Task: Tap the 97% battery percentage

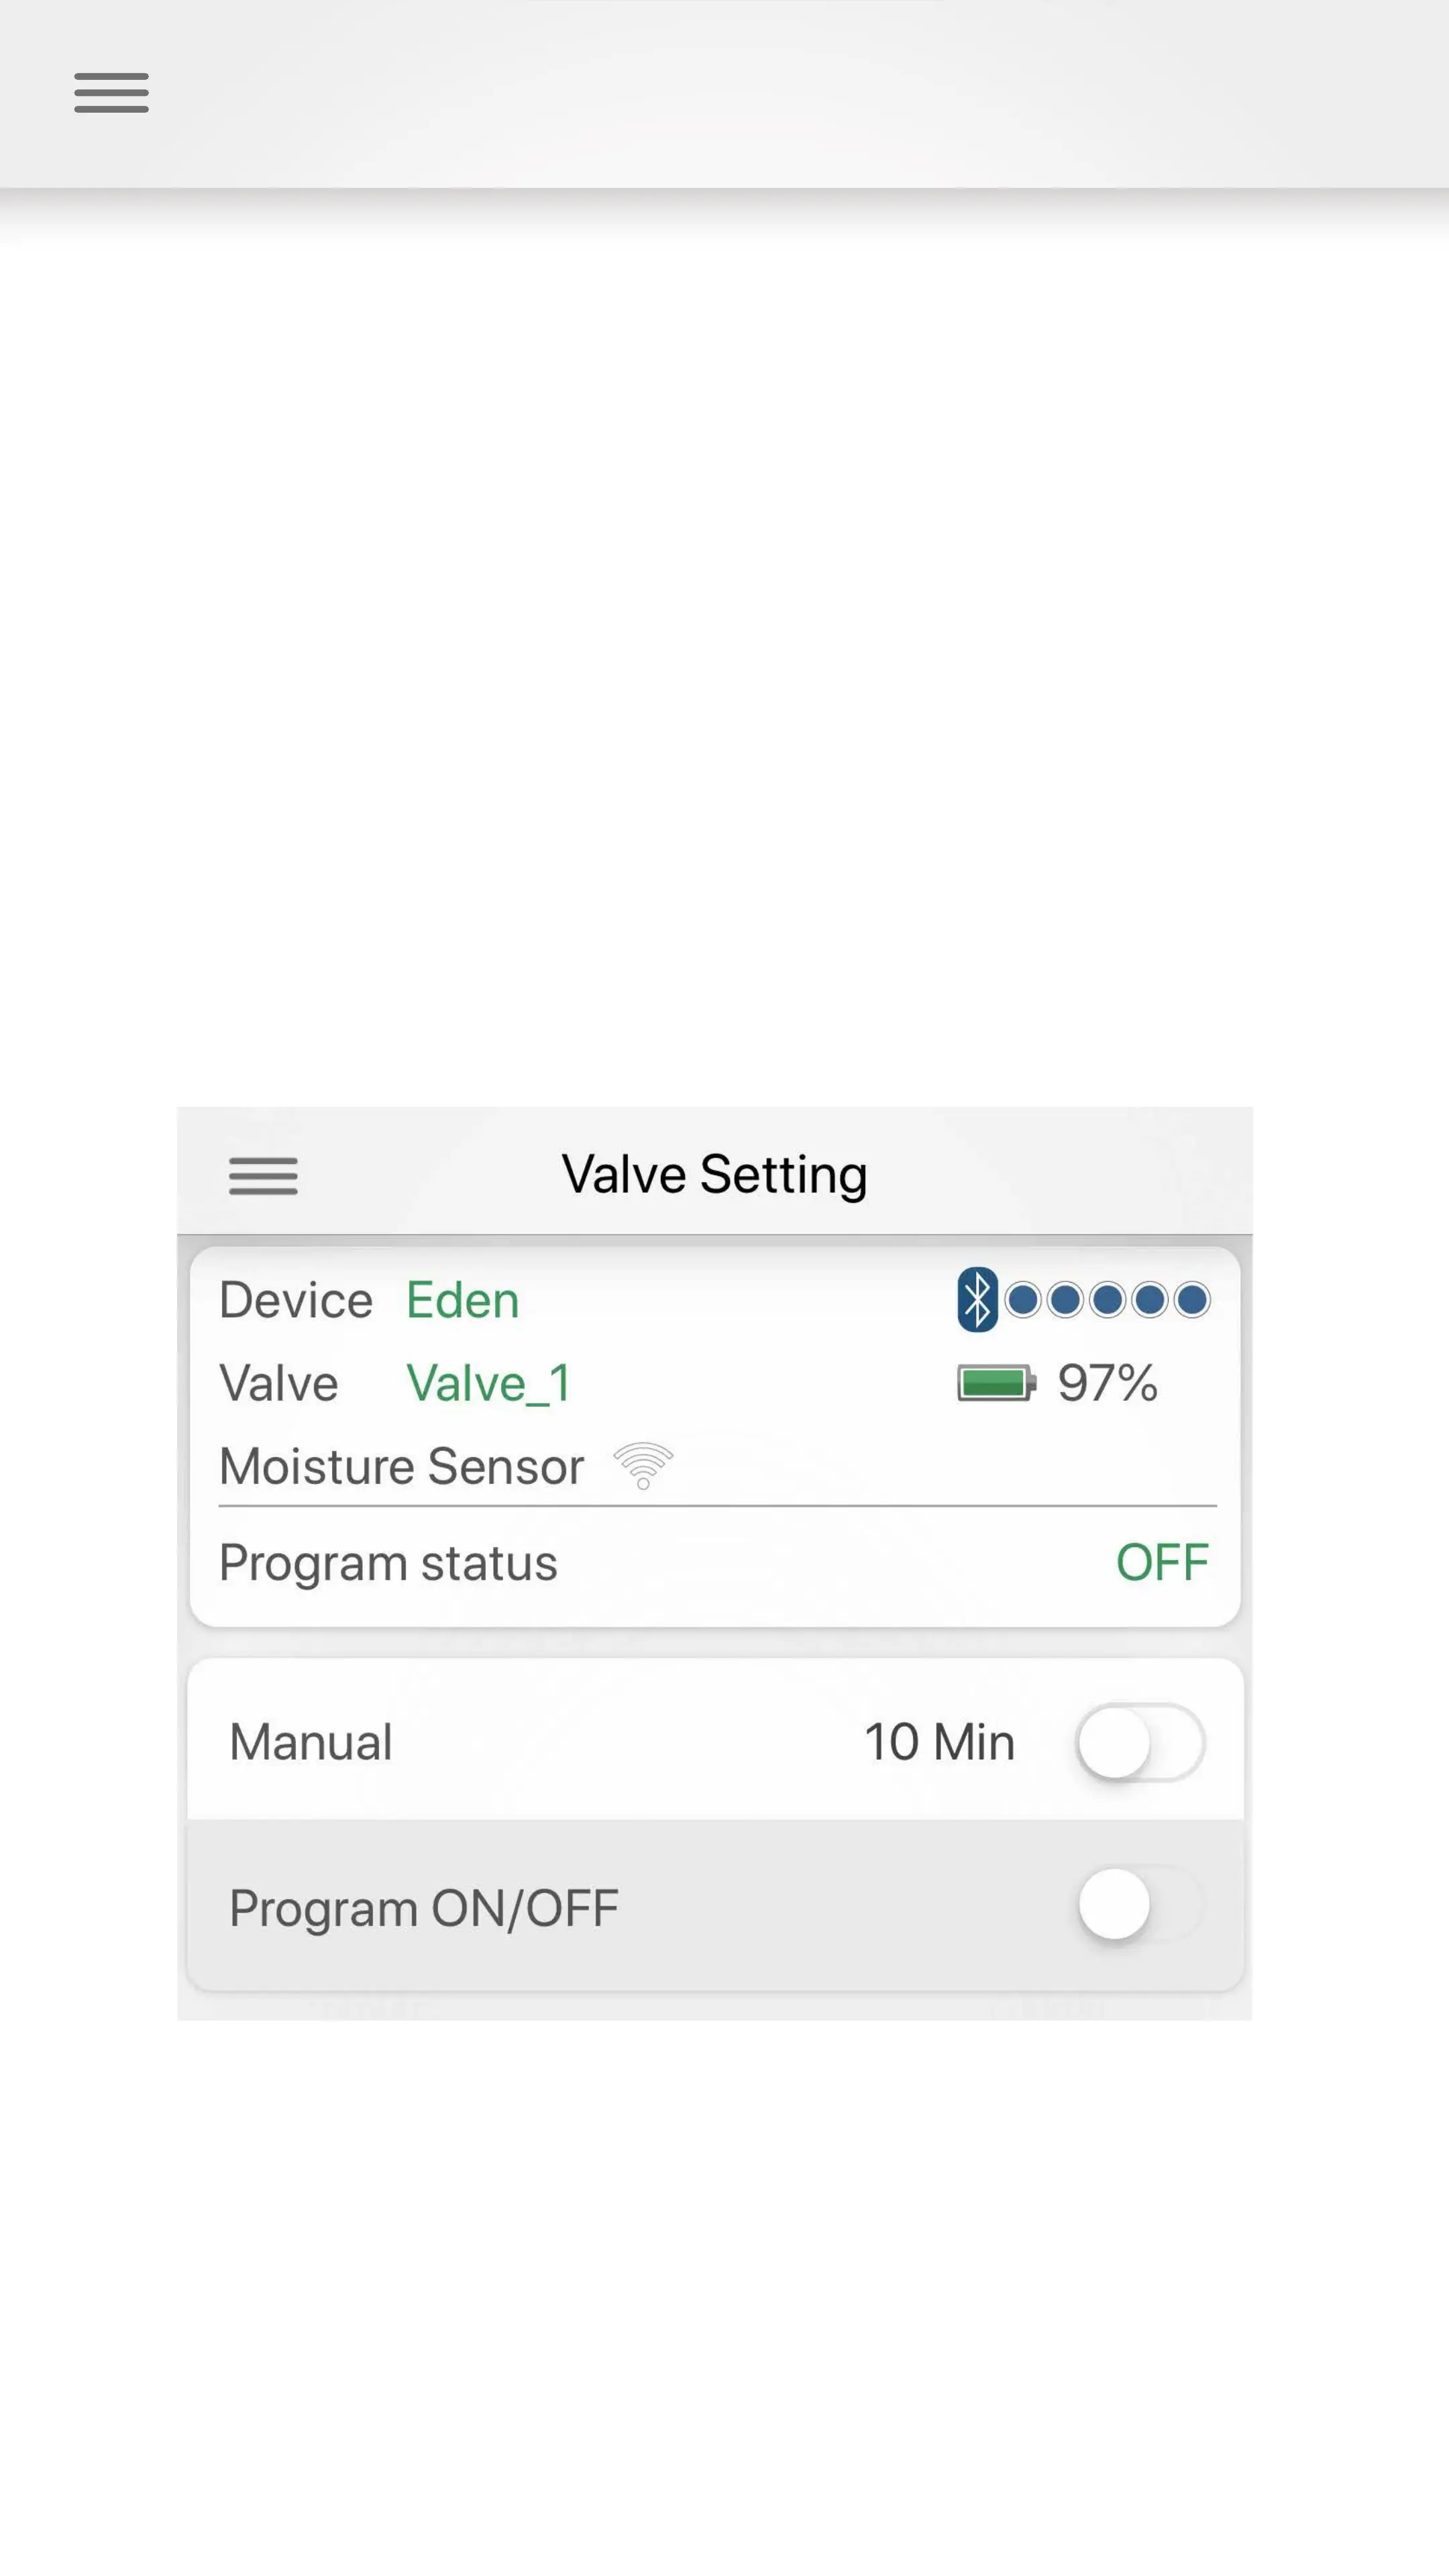Action: [1107, 1384]
